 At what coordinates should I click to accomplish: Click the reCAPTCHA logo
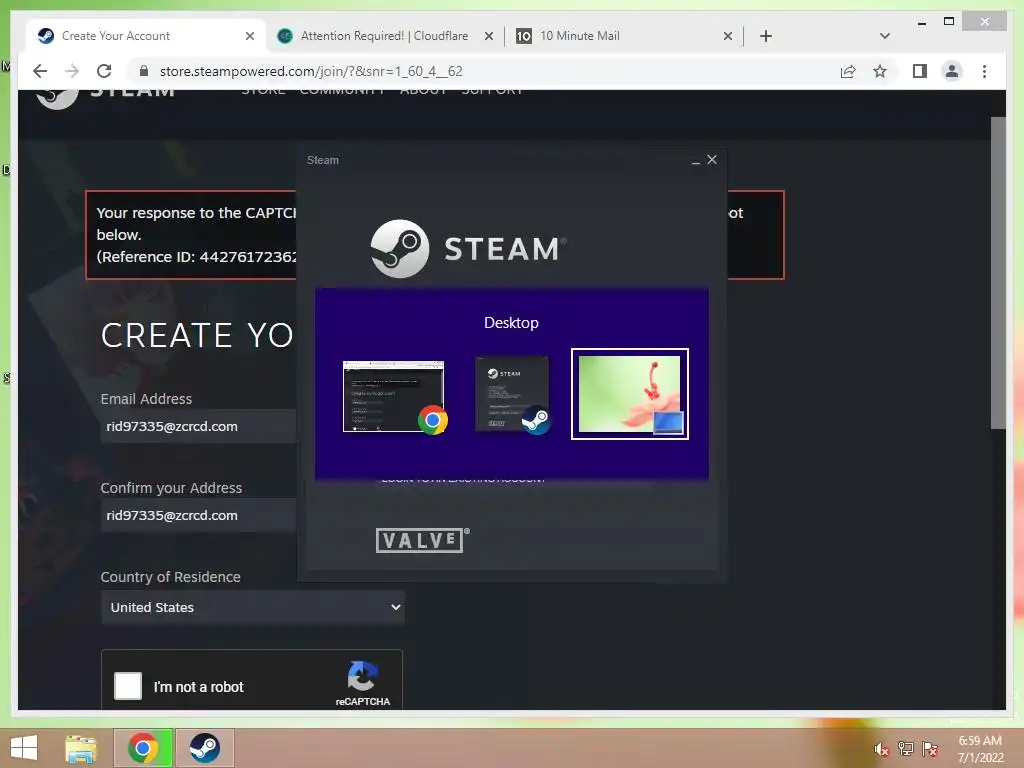[x=362, y=677]
